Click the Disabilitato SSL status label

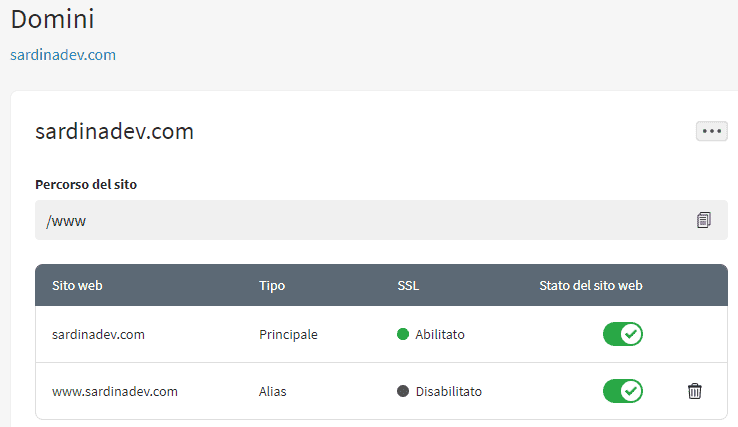click(448, 391)
